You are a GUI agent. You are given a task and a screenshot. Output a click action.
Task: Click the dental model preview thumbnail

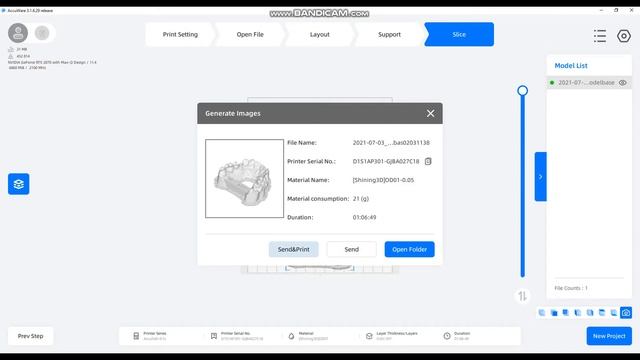pos(244,178)
